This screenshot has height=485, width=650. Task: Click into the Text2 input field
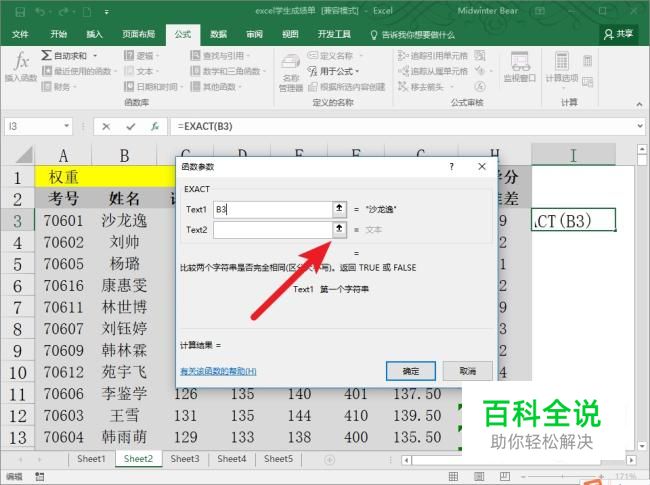(x=270, y=230)
